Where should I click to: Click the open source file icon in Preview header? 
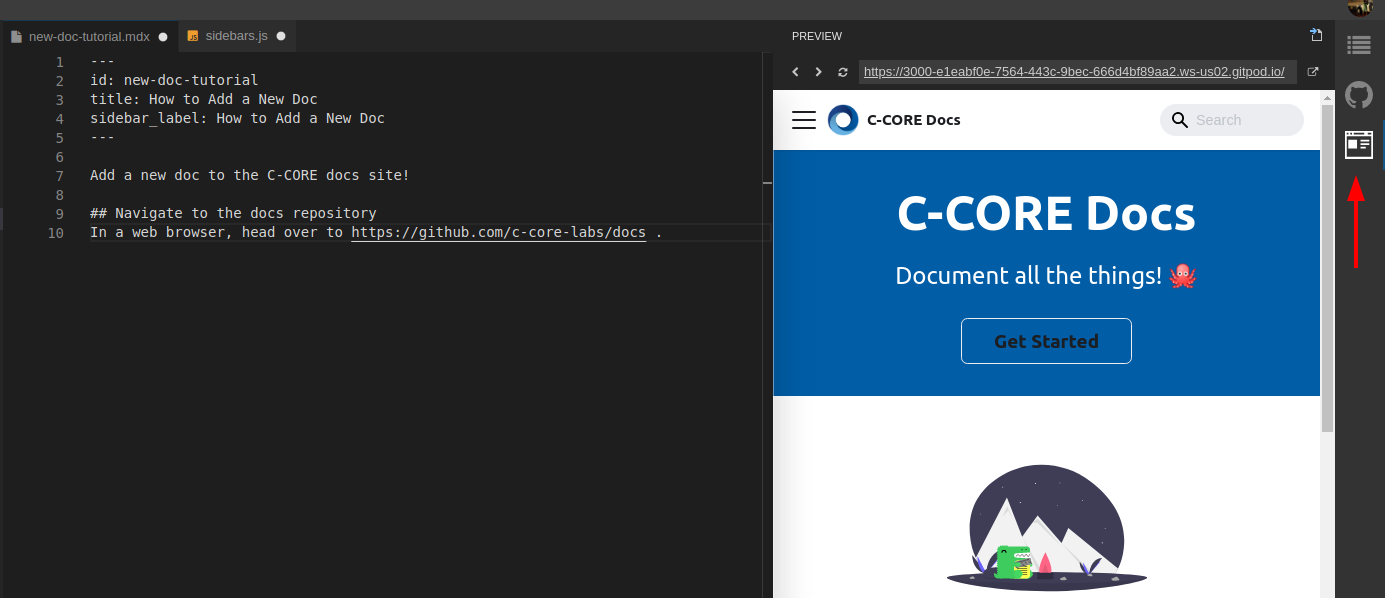click(1316, 36)
